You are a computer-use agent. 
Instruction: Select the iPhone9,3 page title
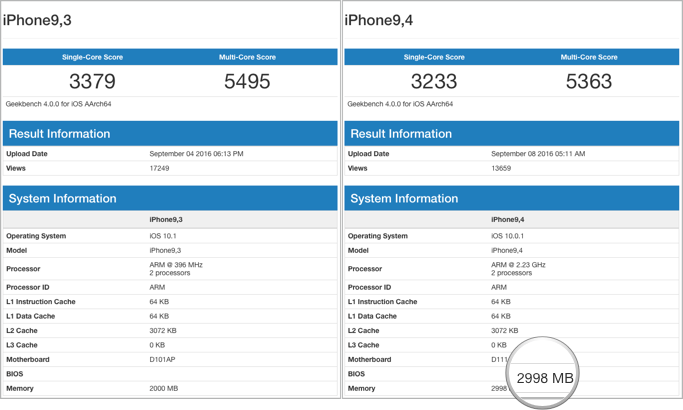click(x=37, y=20)
